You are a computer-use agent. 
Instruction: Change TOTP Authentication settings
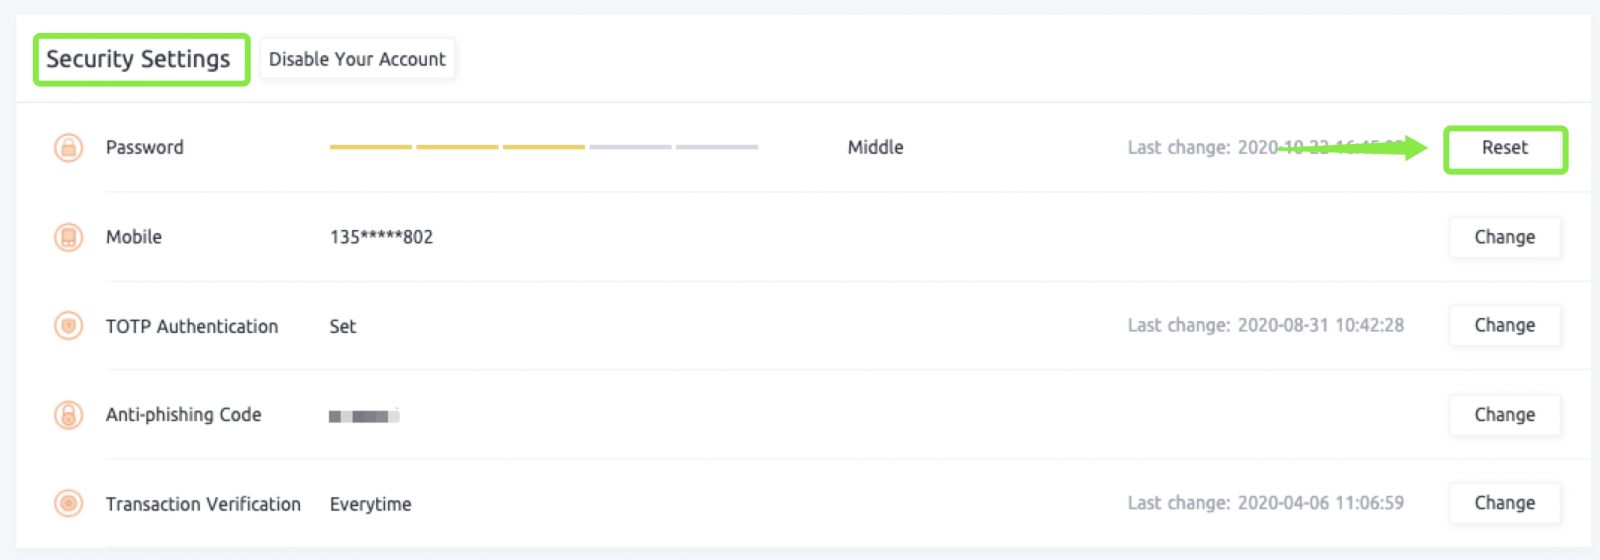point(1504,326)
